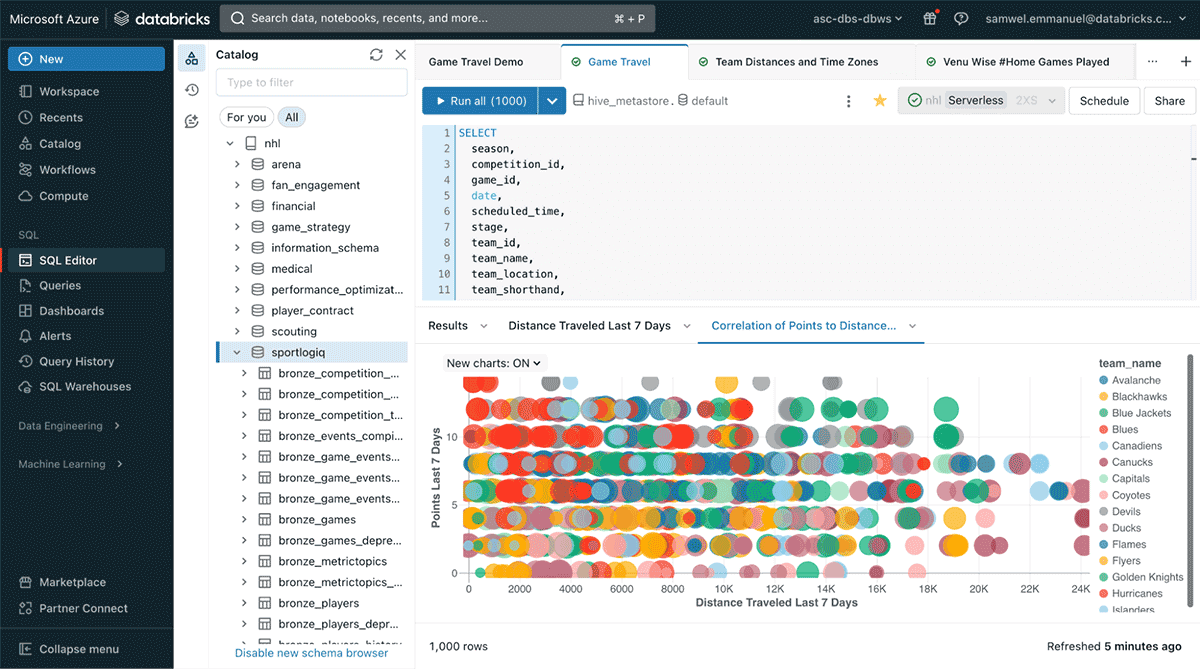1200x669 pixels.
Task: Open the Databricks assistant icon in side rail
Action: tap(191, 121)
